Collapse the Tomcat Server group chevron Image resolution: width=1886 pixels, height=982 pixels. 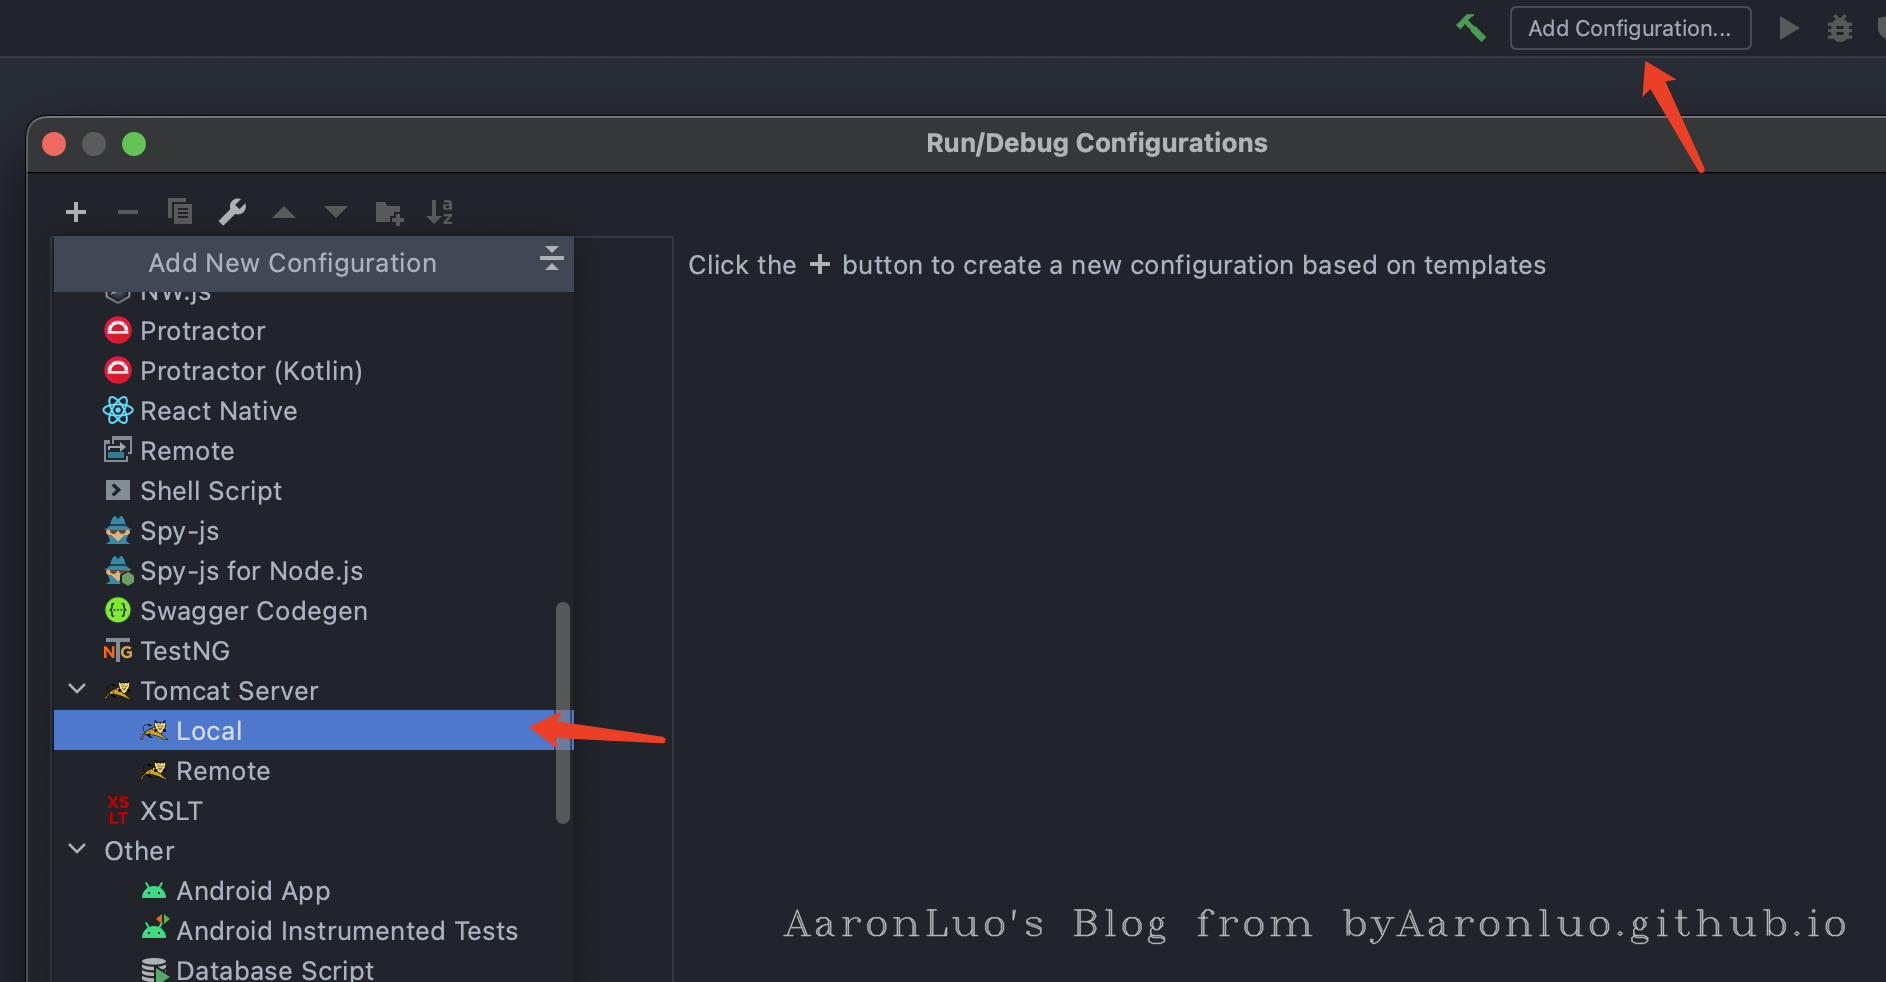coord(77,689)
